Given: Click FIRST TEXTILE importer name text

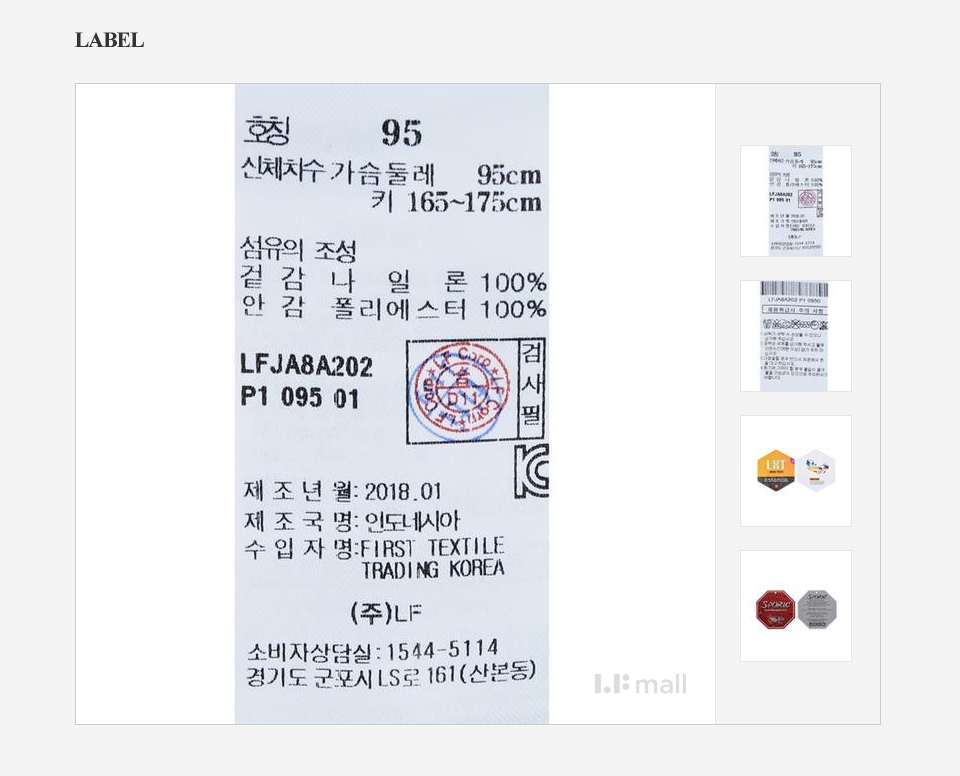Looking at the screenshot, I should pyautogui.click(x=433, y=546).
